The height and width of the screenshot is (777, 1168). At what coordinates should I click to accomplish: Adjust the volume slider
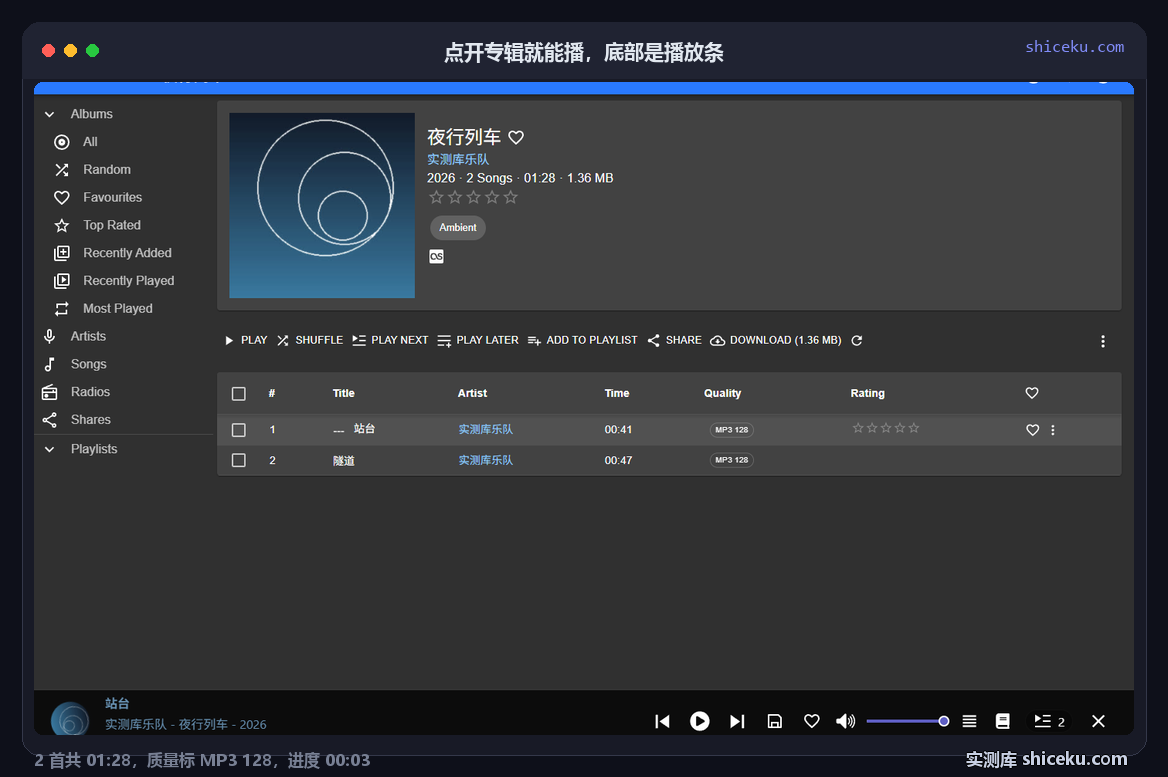907,721
